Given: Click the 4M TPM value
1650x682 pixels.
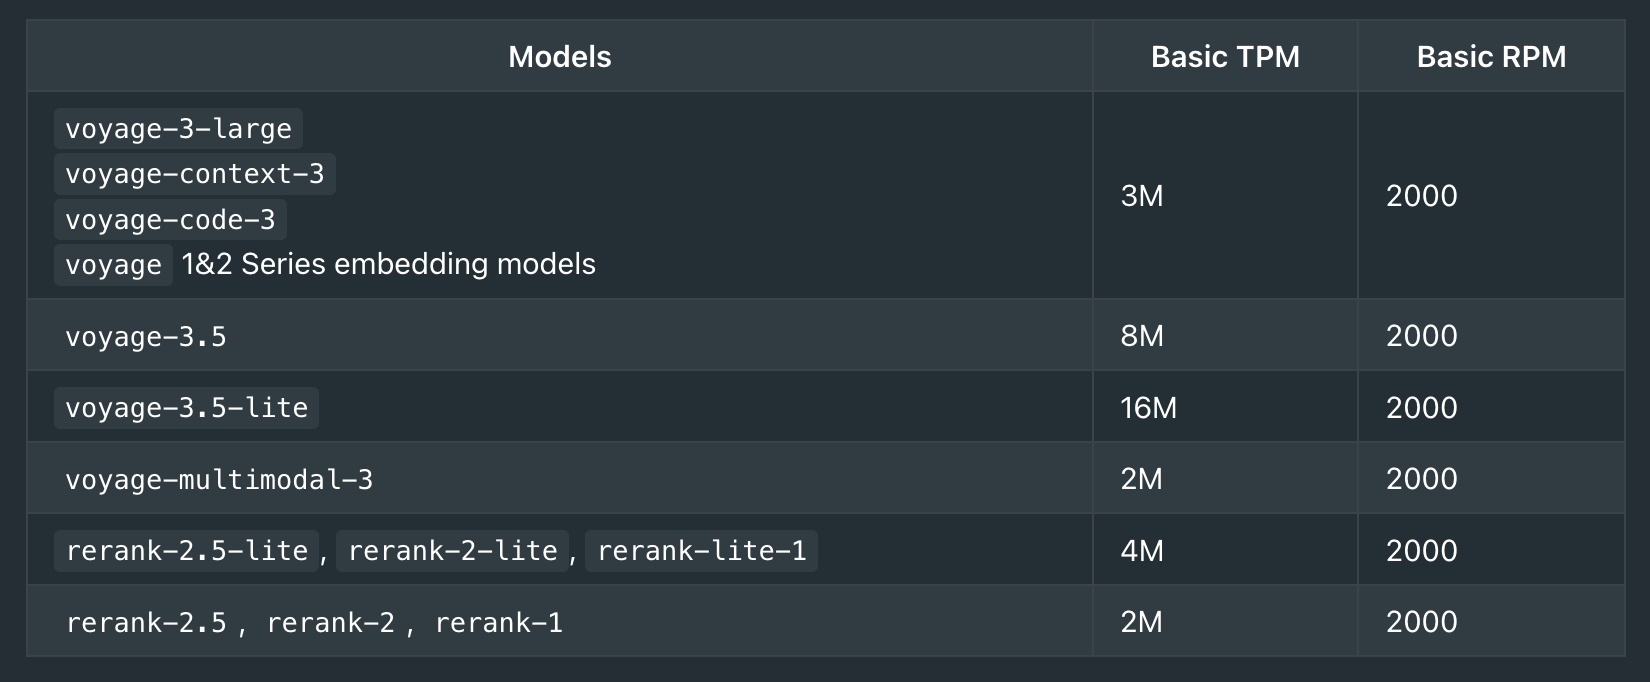Looking at the screenshot, I should point(1142,551).
